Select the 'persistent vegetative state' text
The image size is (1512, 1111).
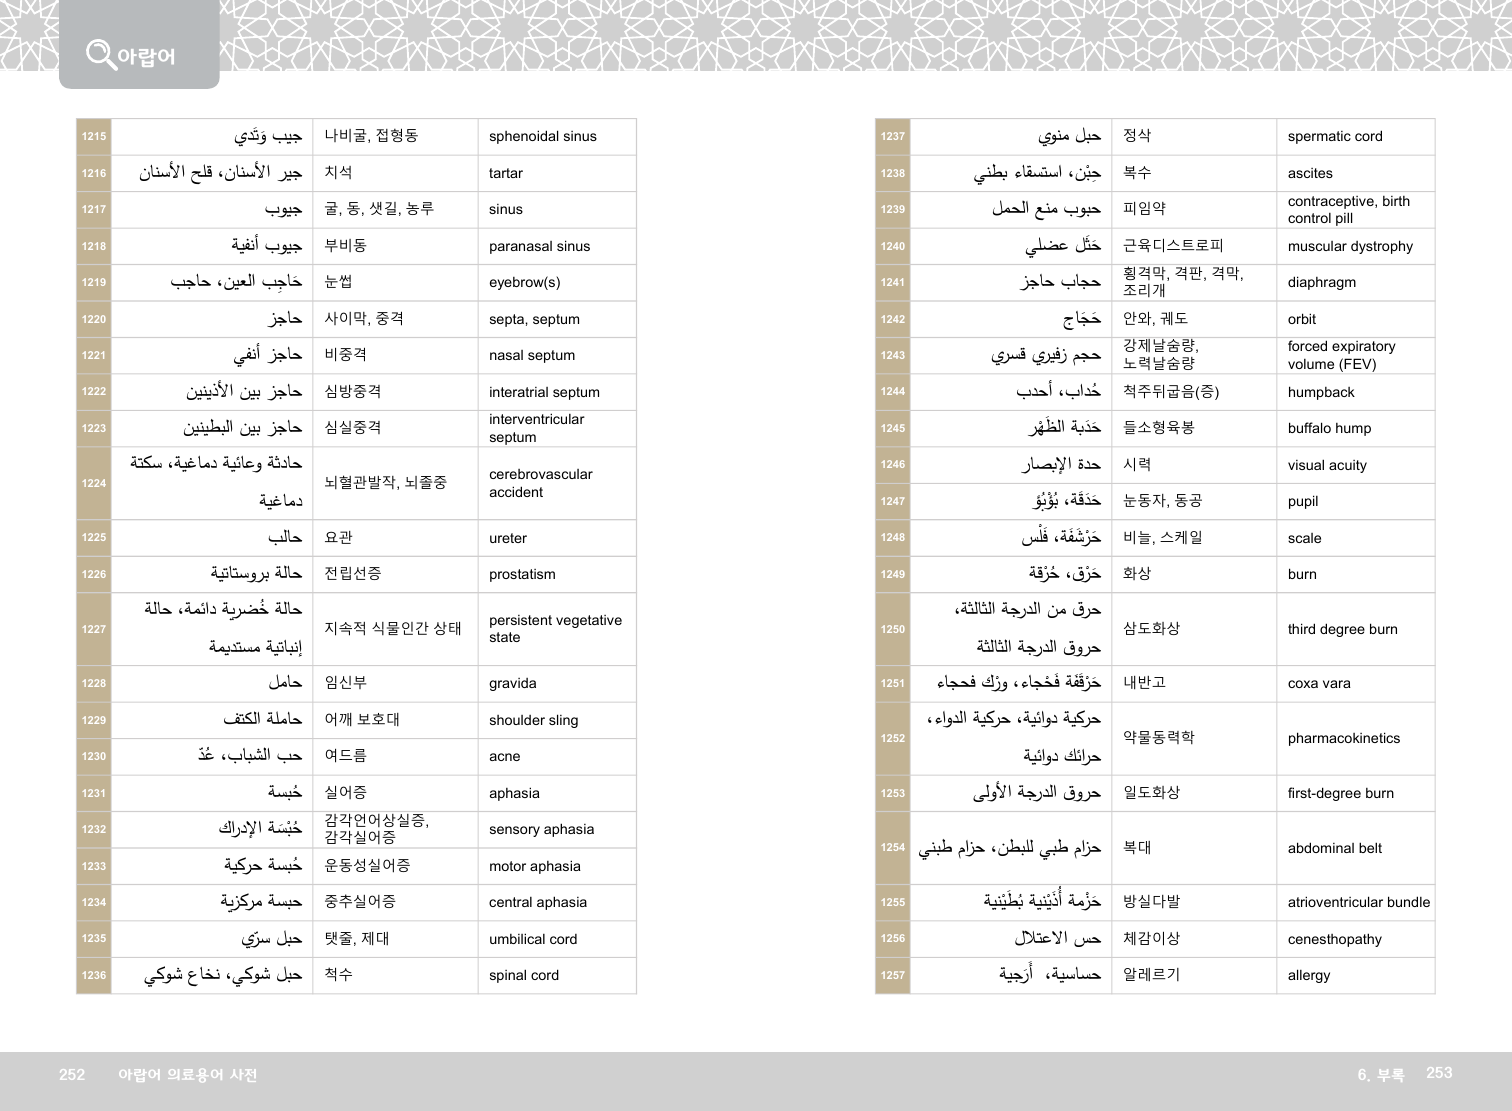pyautogui.click(x=555, y=629)
